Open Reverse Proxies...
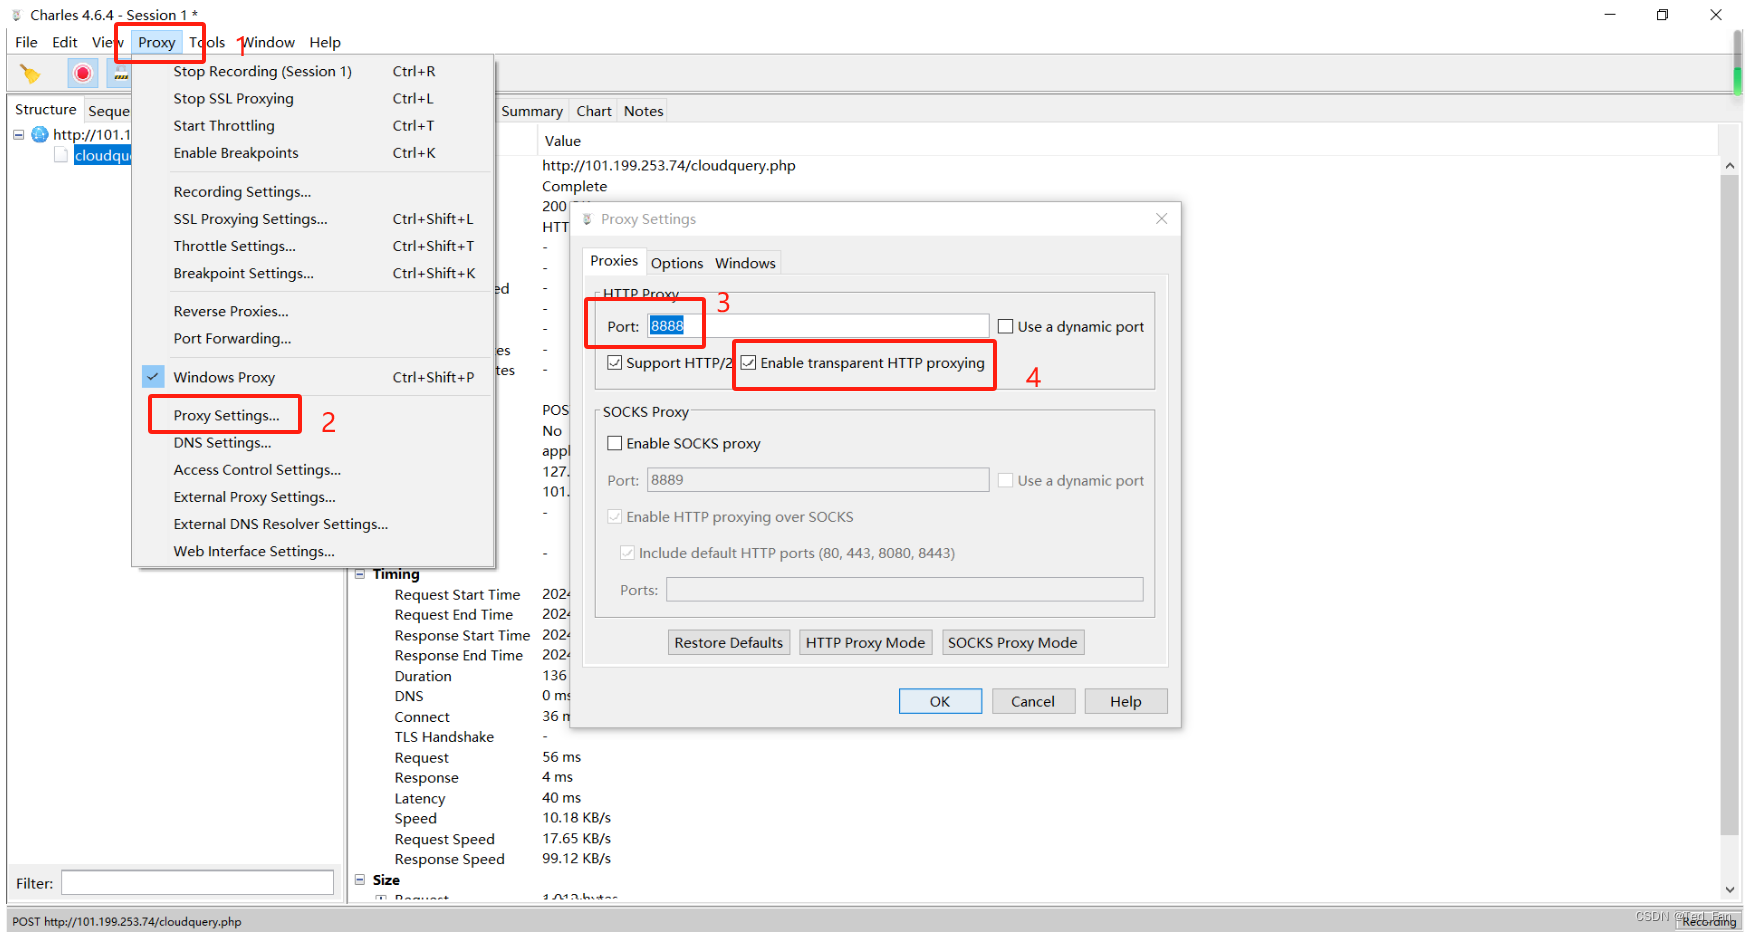The width and height of the screenshot is (1747, 932). click(x=314, y=311)
